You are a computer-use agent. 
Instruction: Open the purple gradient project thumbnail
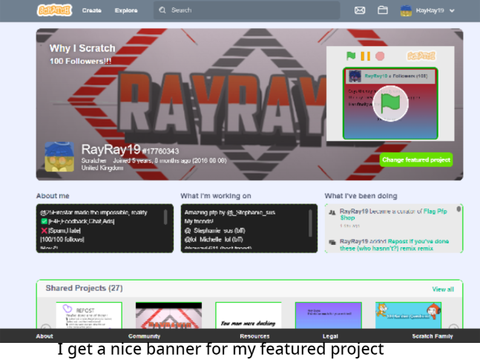pyautogui.click(x=328, y=315)
